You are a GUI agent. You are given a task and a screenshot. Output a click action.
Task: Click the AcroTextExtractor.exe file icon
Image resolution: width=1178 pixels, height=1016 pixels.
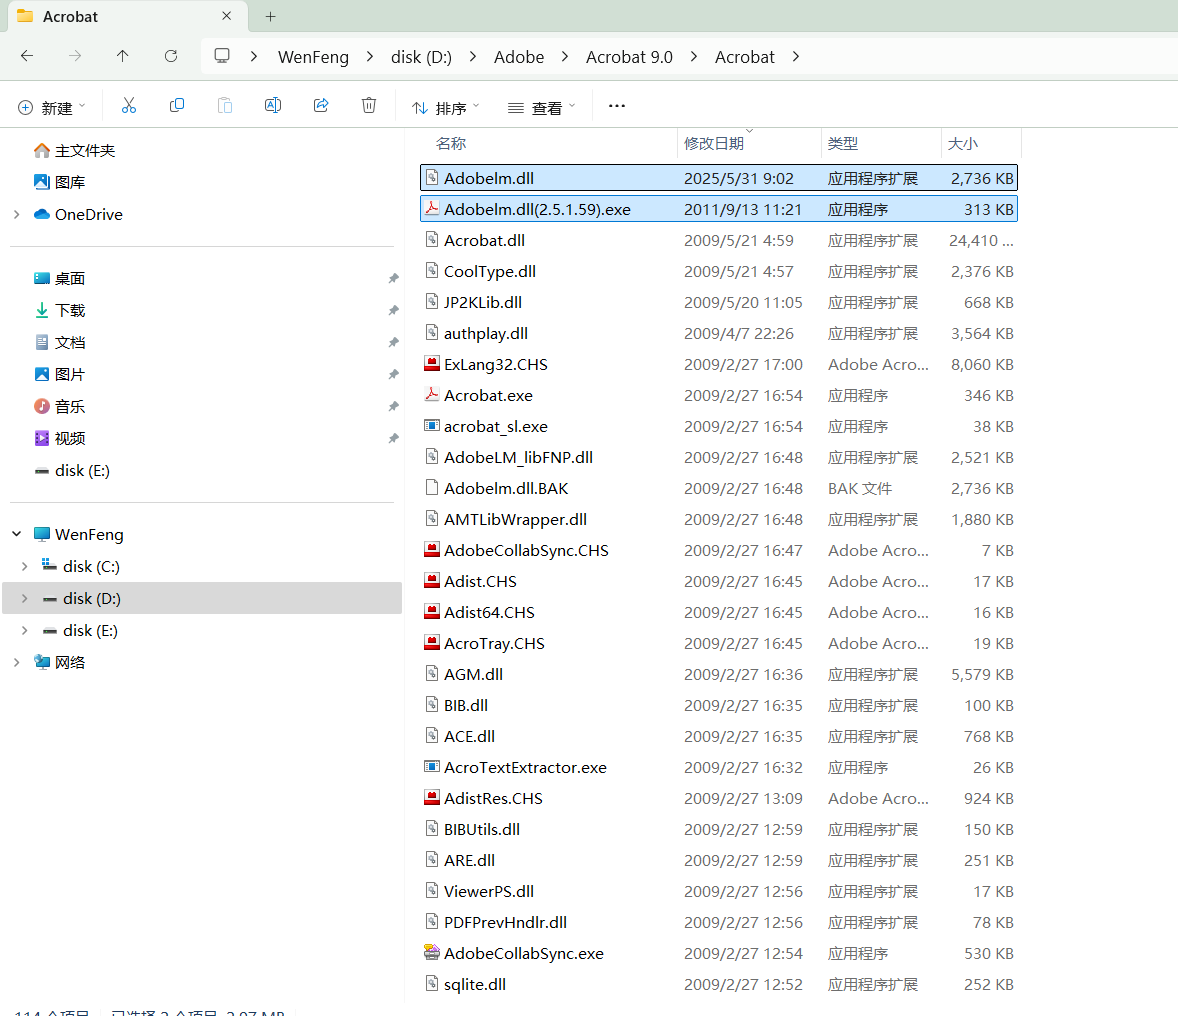click(431, 767)
